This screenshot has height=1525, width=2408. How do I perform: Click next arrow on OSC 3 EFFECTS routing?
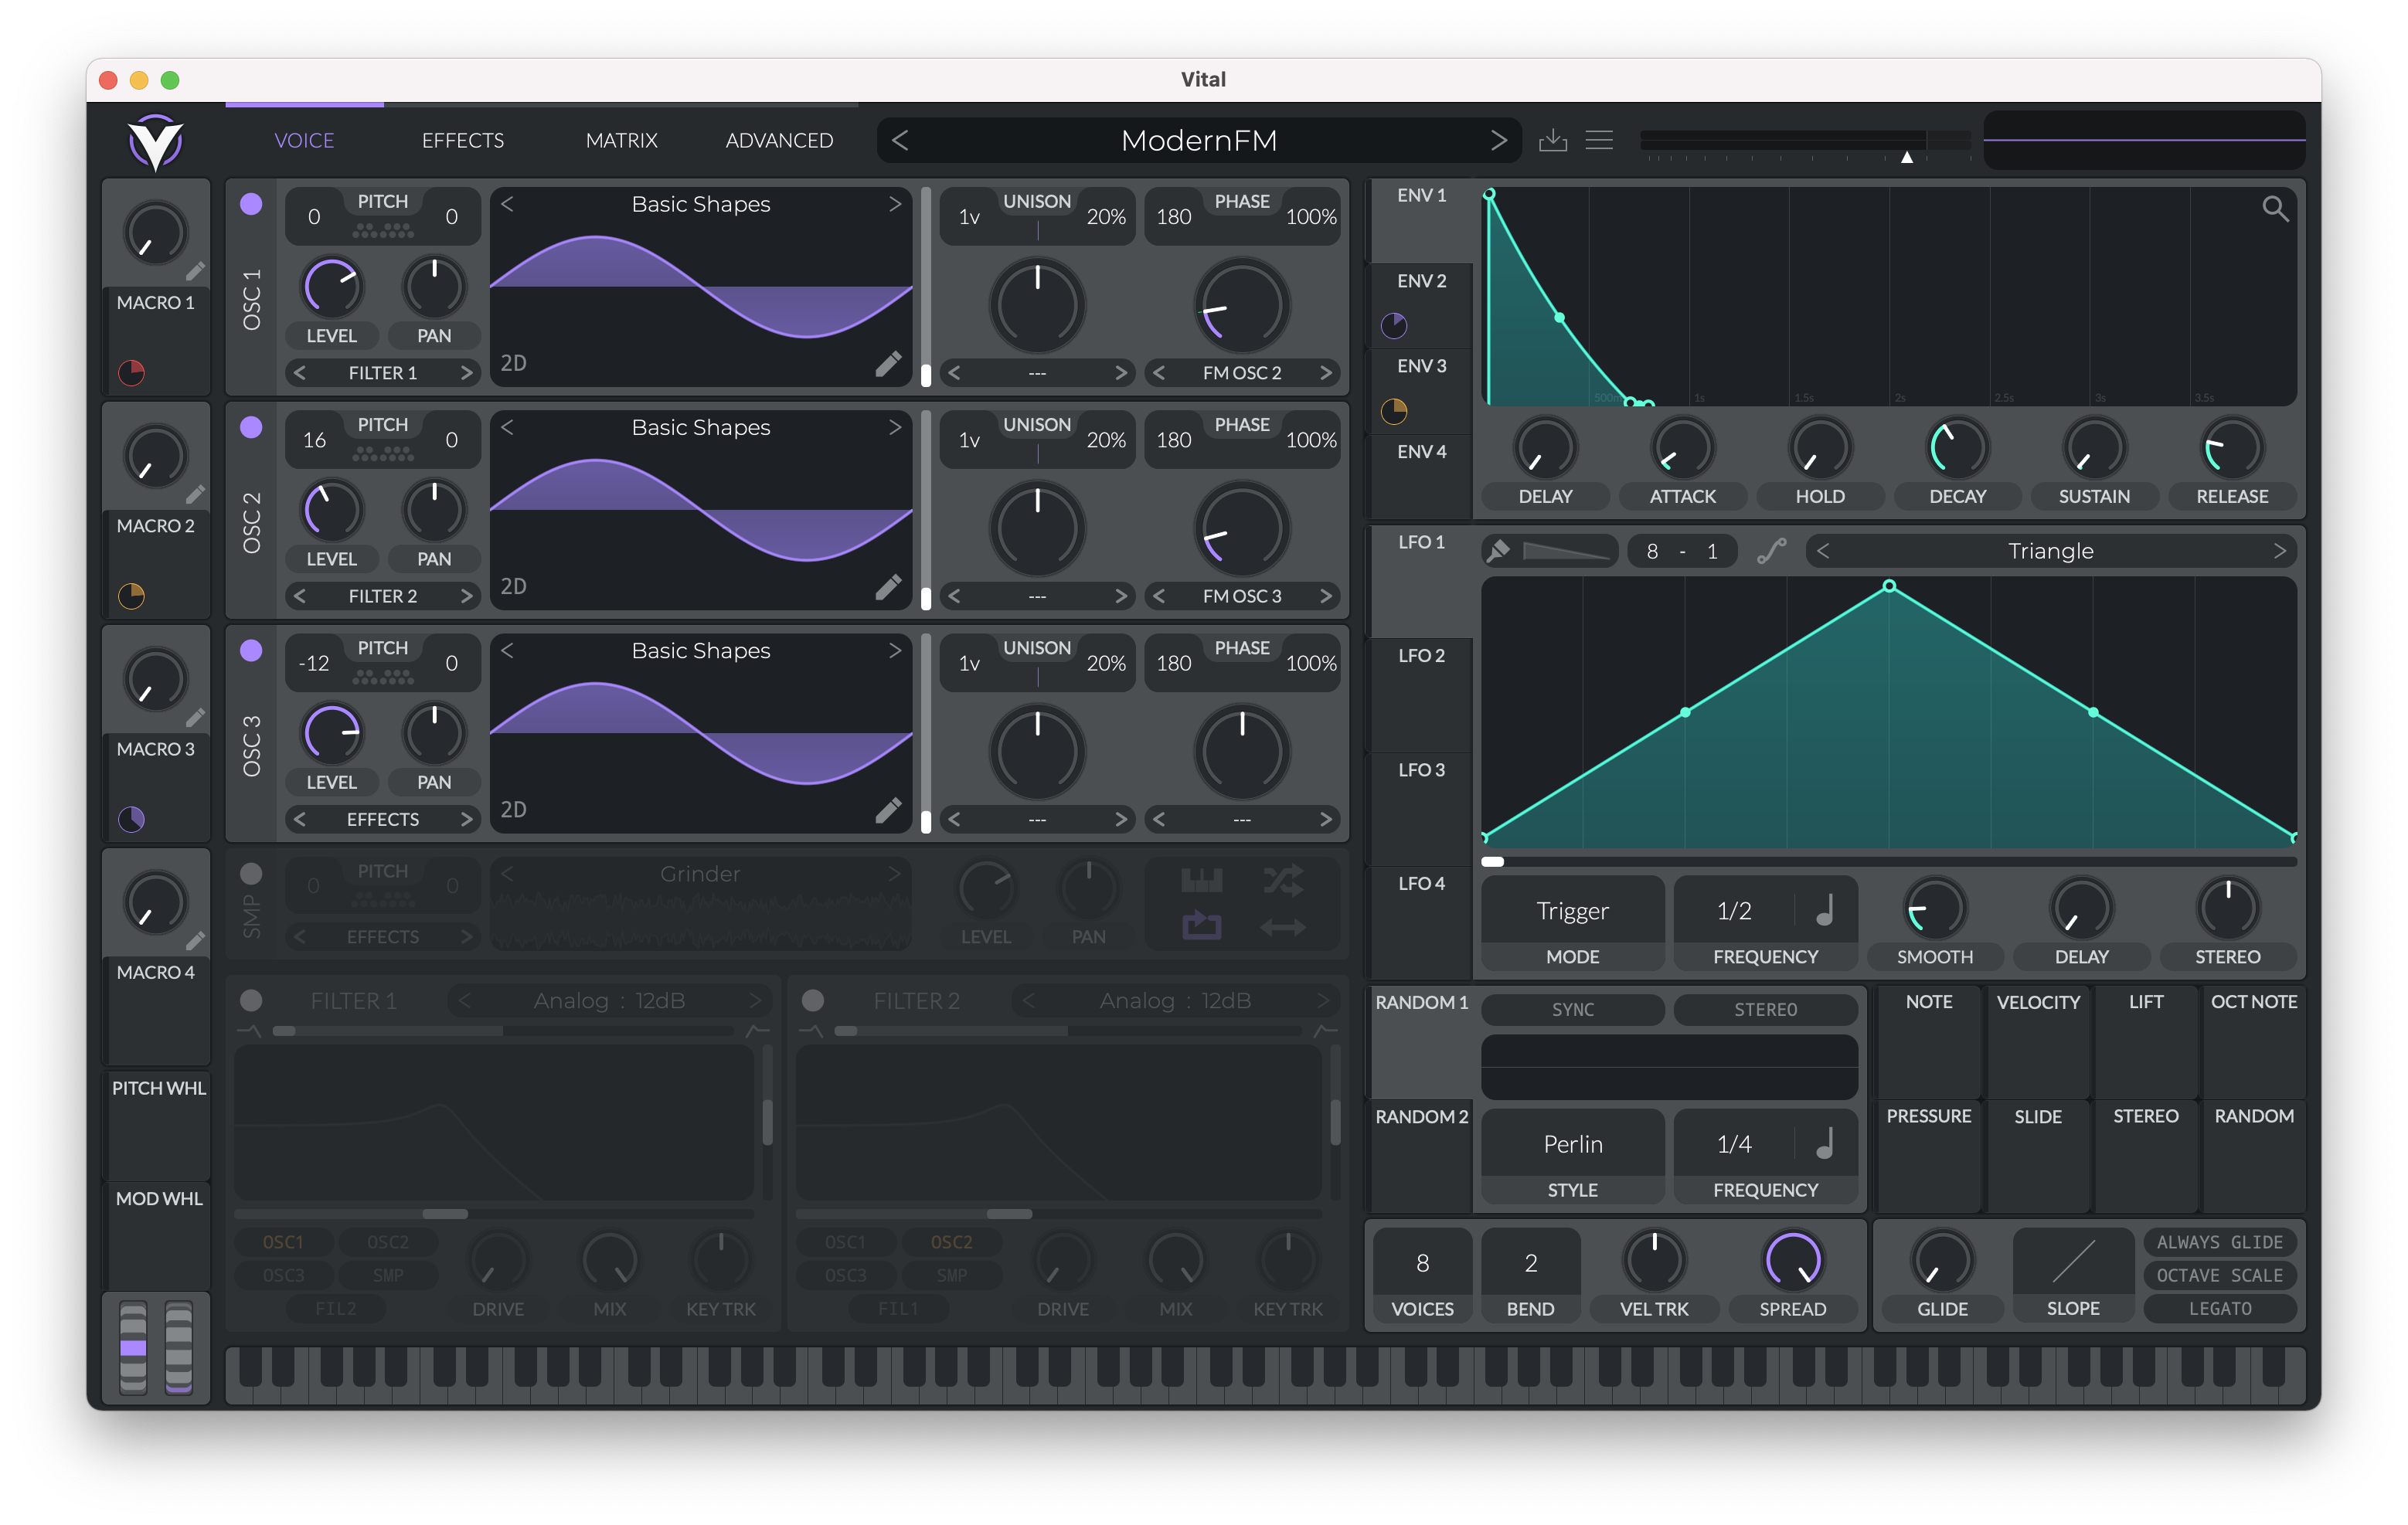click(466, 819)
